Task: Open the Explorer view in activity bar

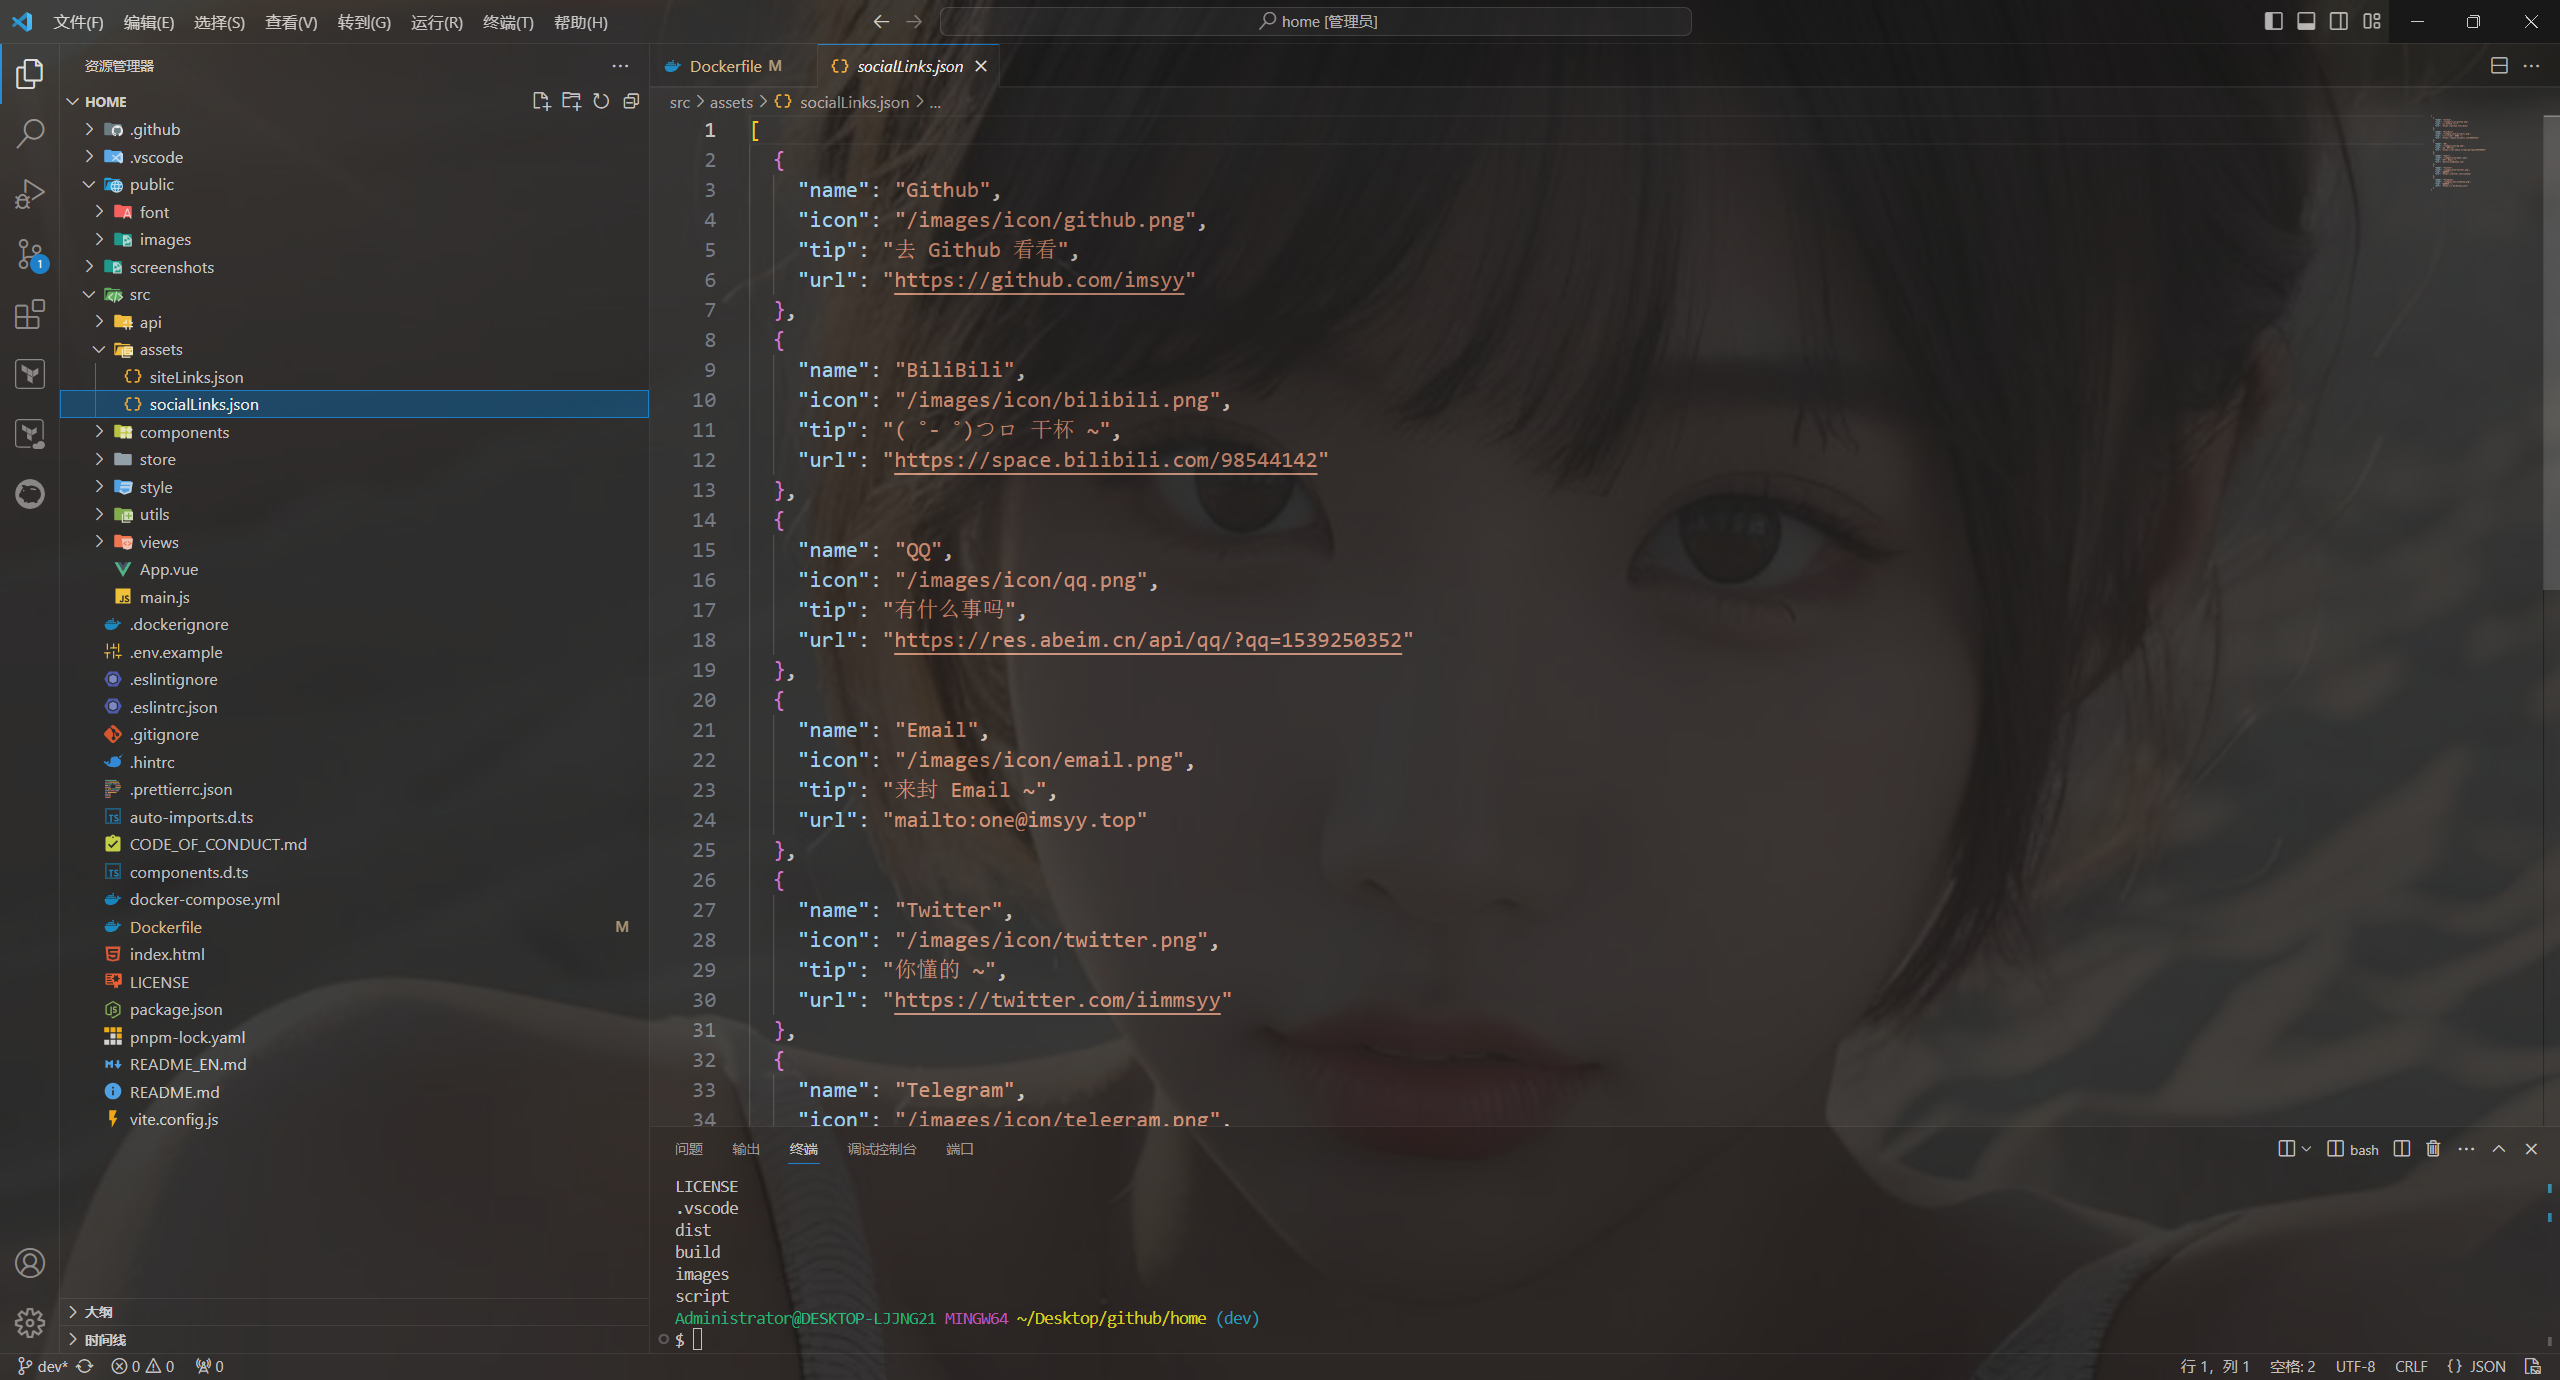Action: [30, 74]
